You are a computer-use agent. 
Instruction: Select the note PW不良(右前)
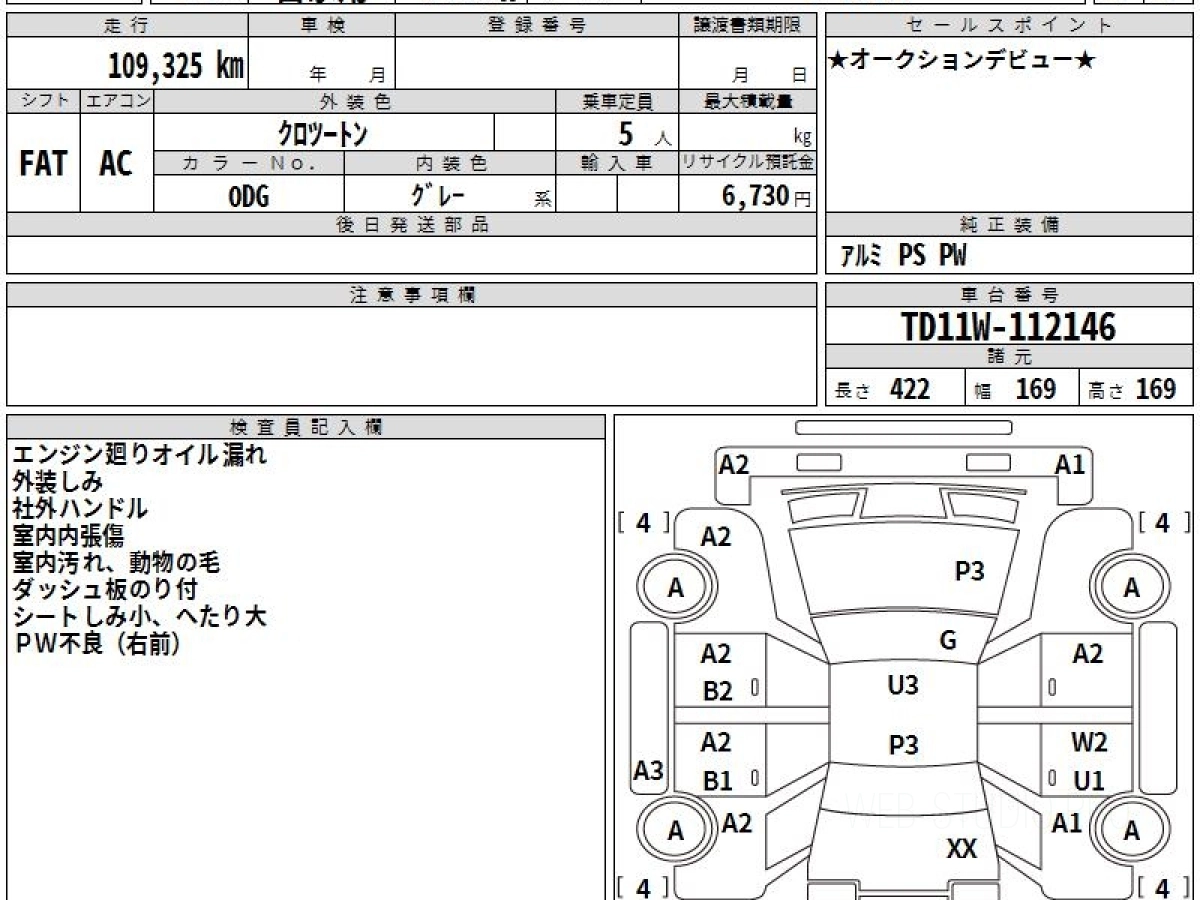pos(98,645)
